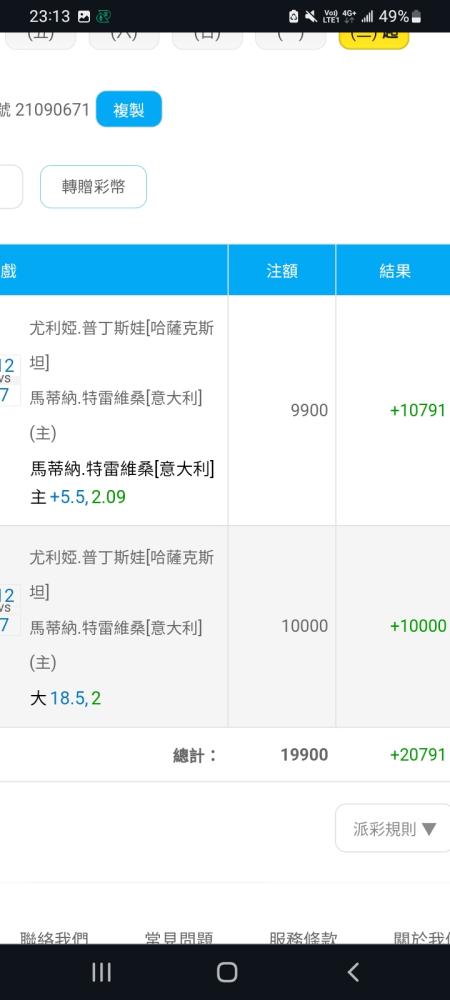
Task: Open the 服務條款 link in footer
Action: 303,938
